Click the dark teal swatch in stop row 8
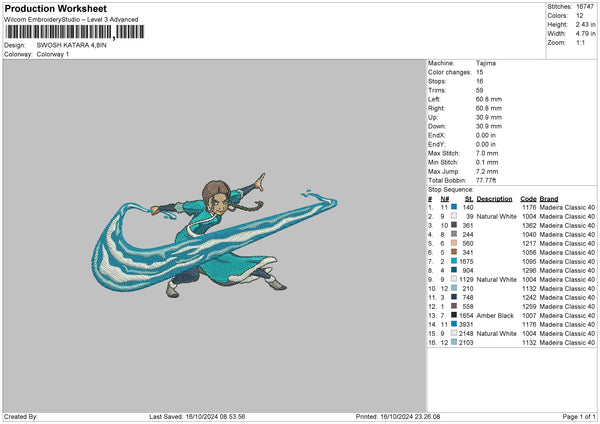This screenshot has height=424, width=600. [x=454, y=270]
